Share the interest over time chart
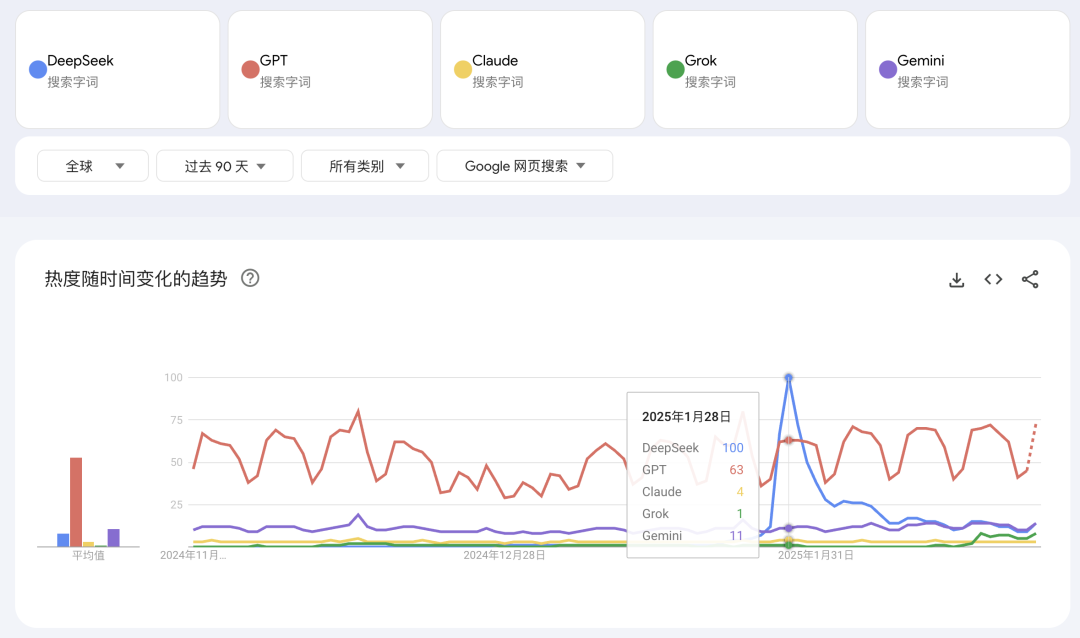This screenshot has width=1080, height=638. click(x=1030, y=279)
